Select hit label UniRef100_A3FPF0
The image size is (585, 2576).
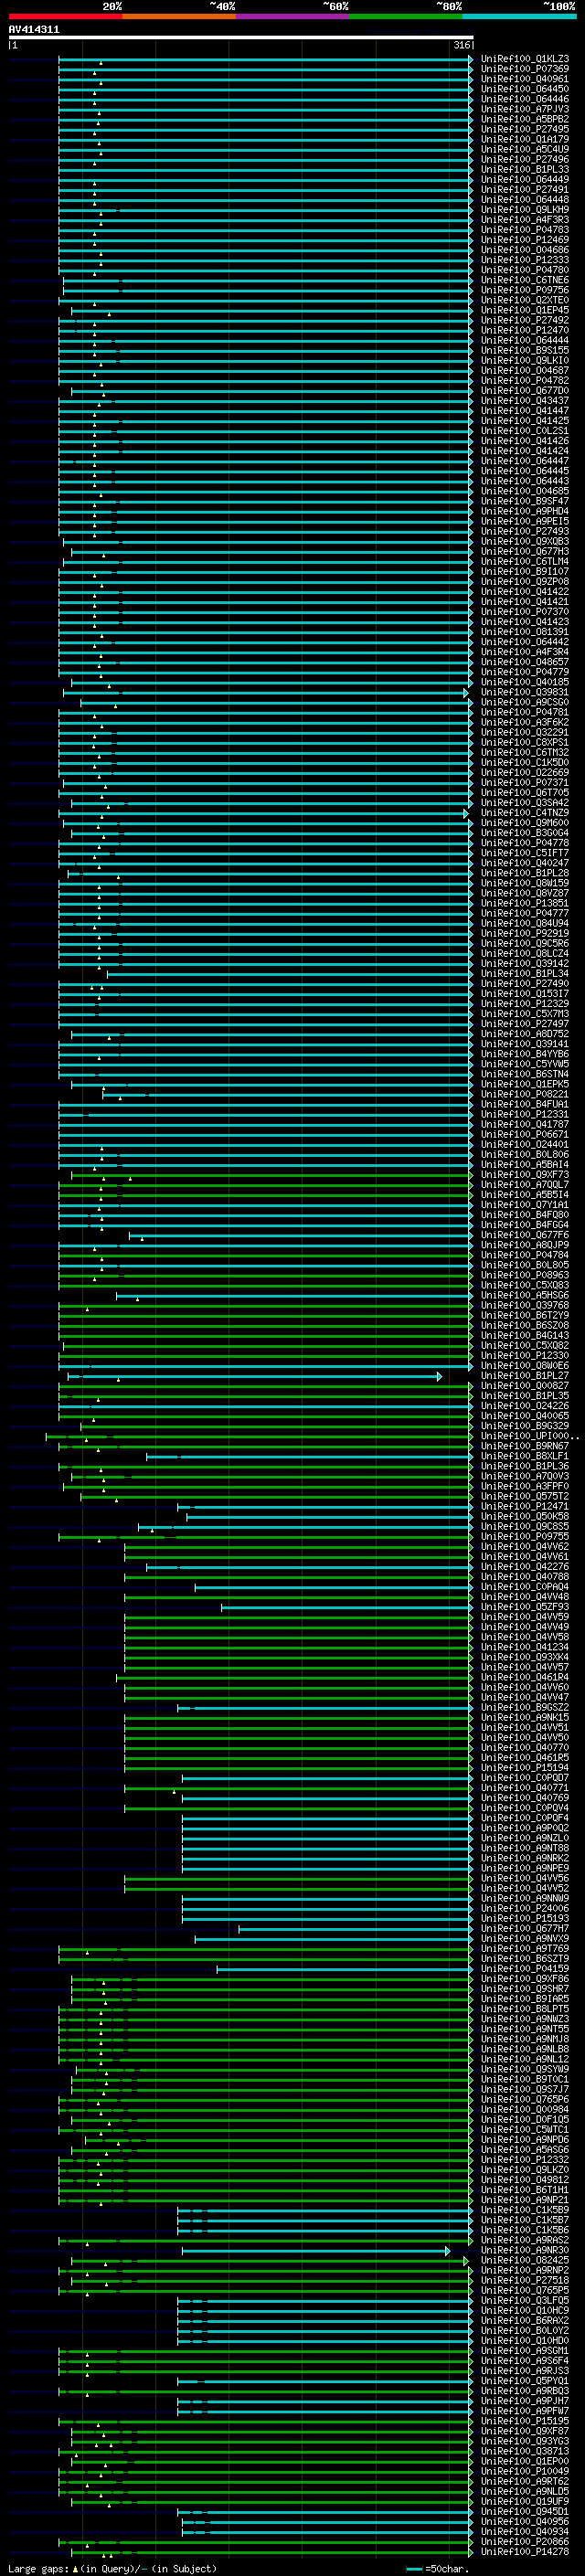(525, 1486)
